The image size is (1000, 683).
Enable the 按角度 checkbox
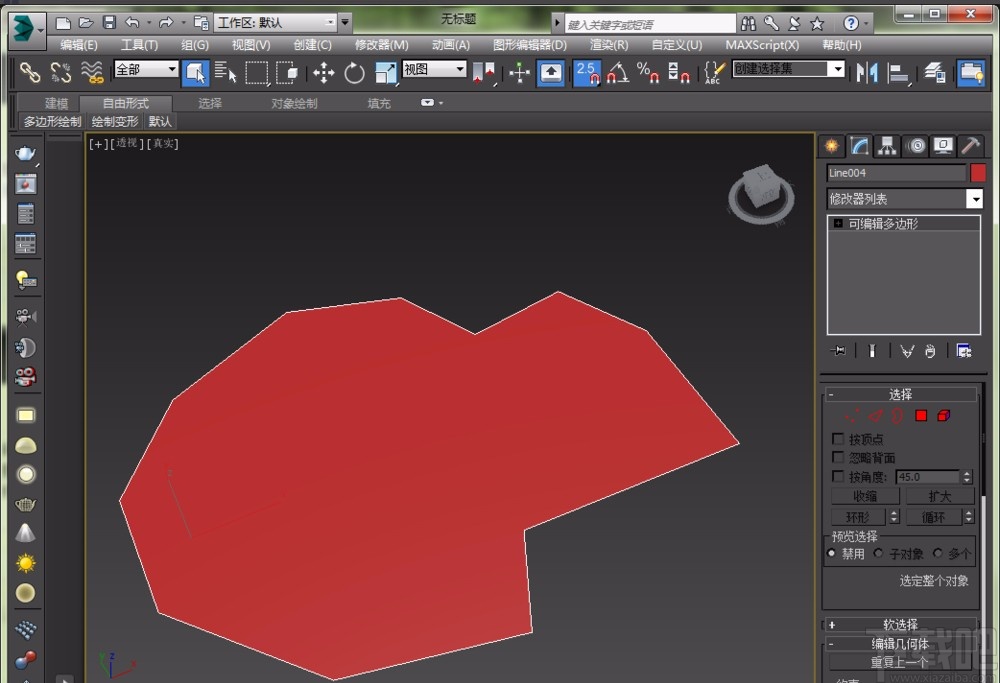pyautogui.click(x=837, y=476)
